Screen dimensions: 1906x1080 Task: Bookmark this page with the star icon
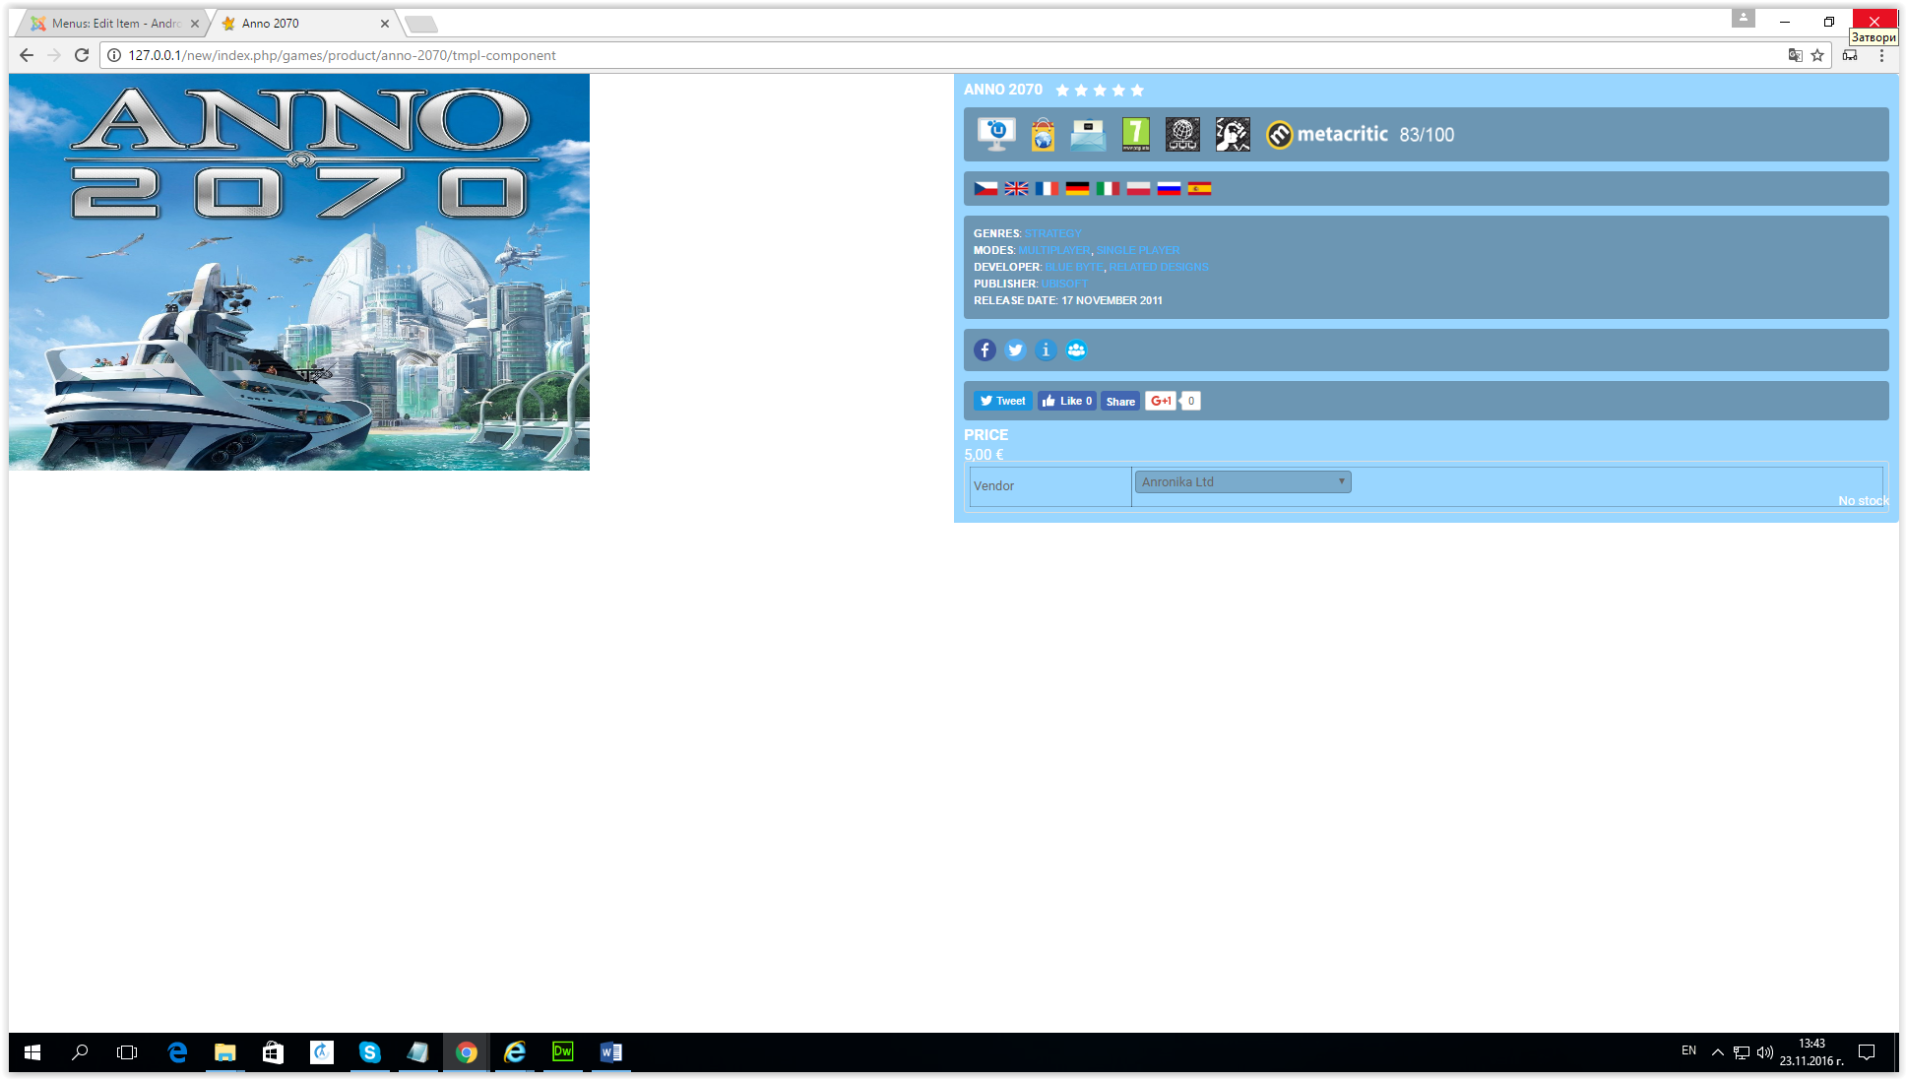tap(1817, 55)
